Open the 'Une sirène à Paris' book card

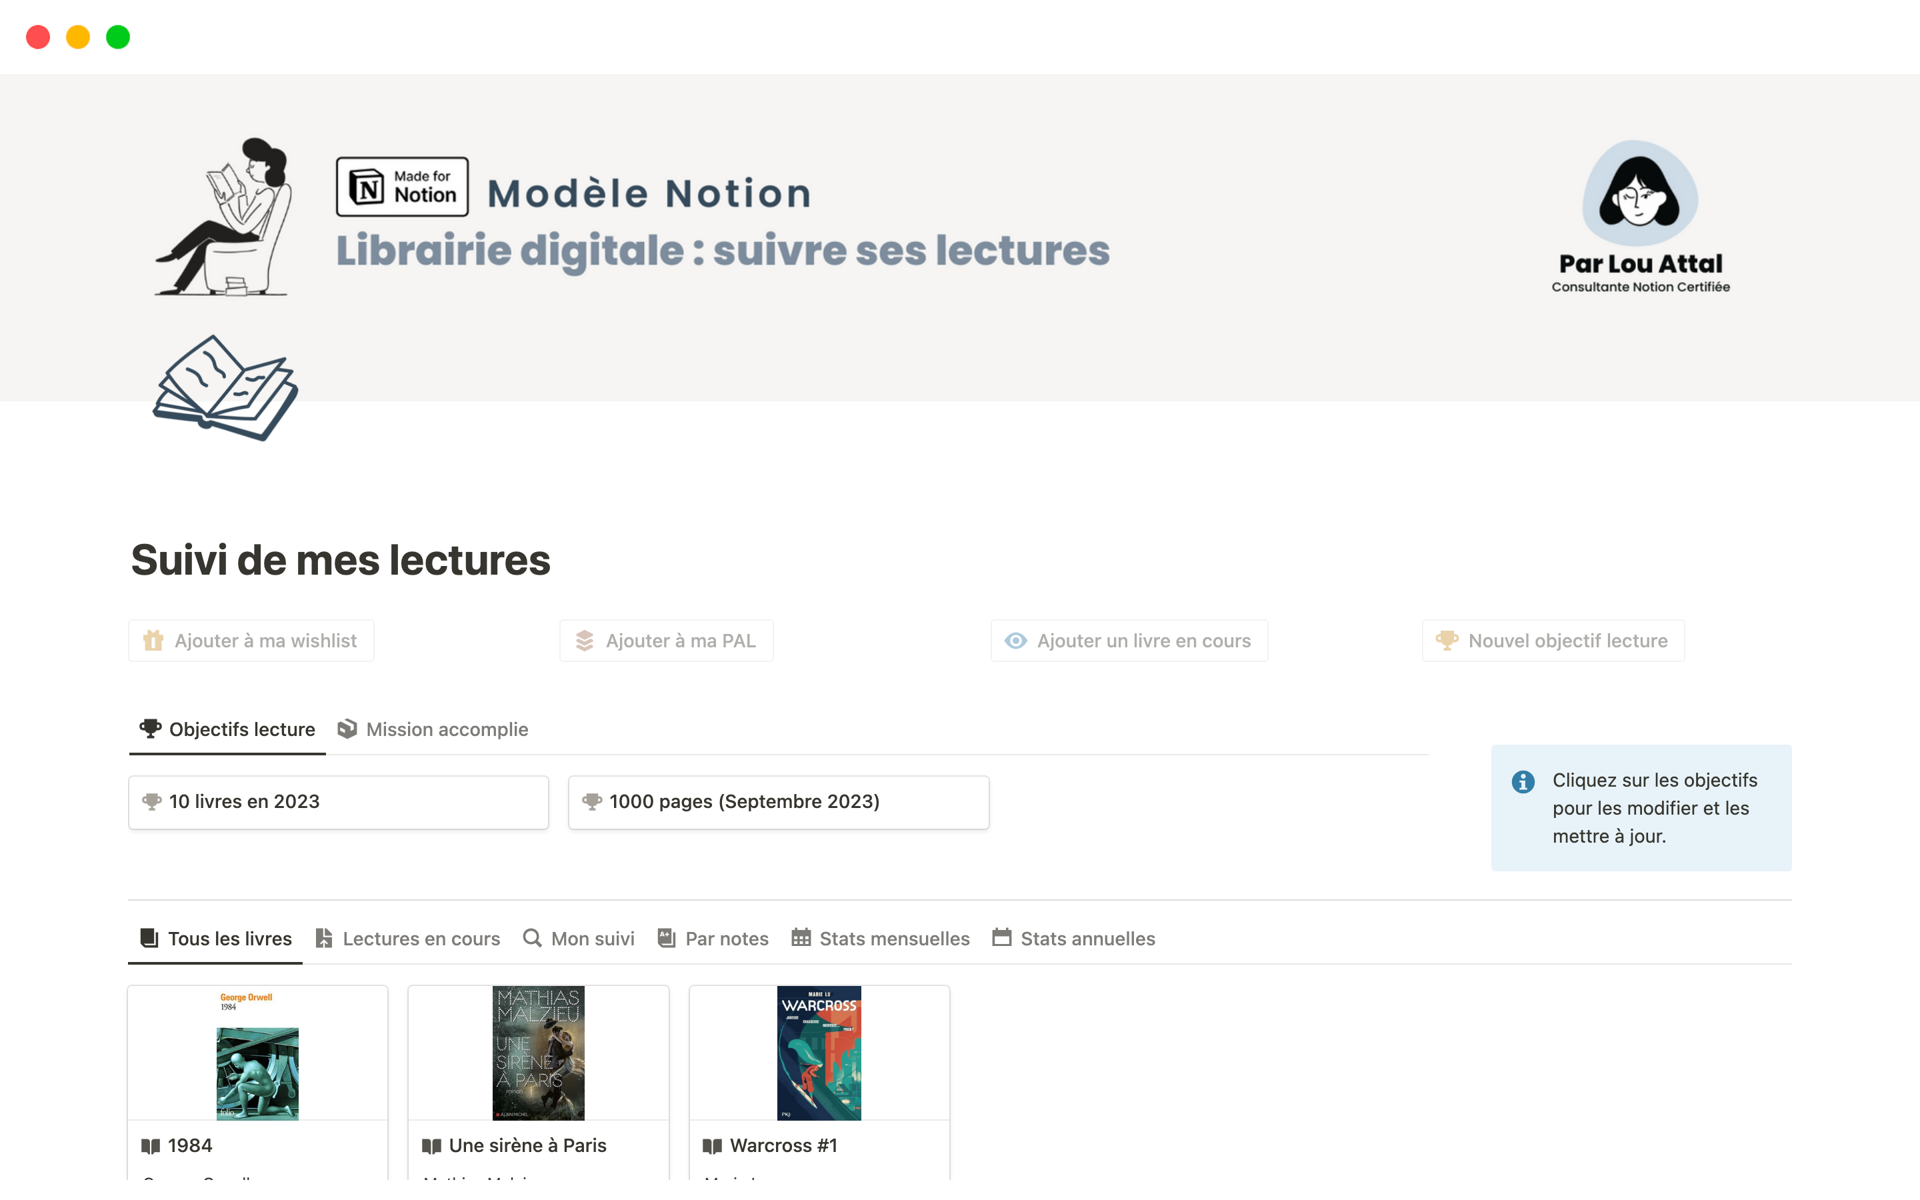point(538,1052)
